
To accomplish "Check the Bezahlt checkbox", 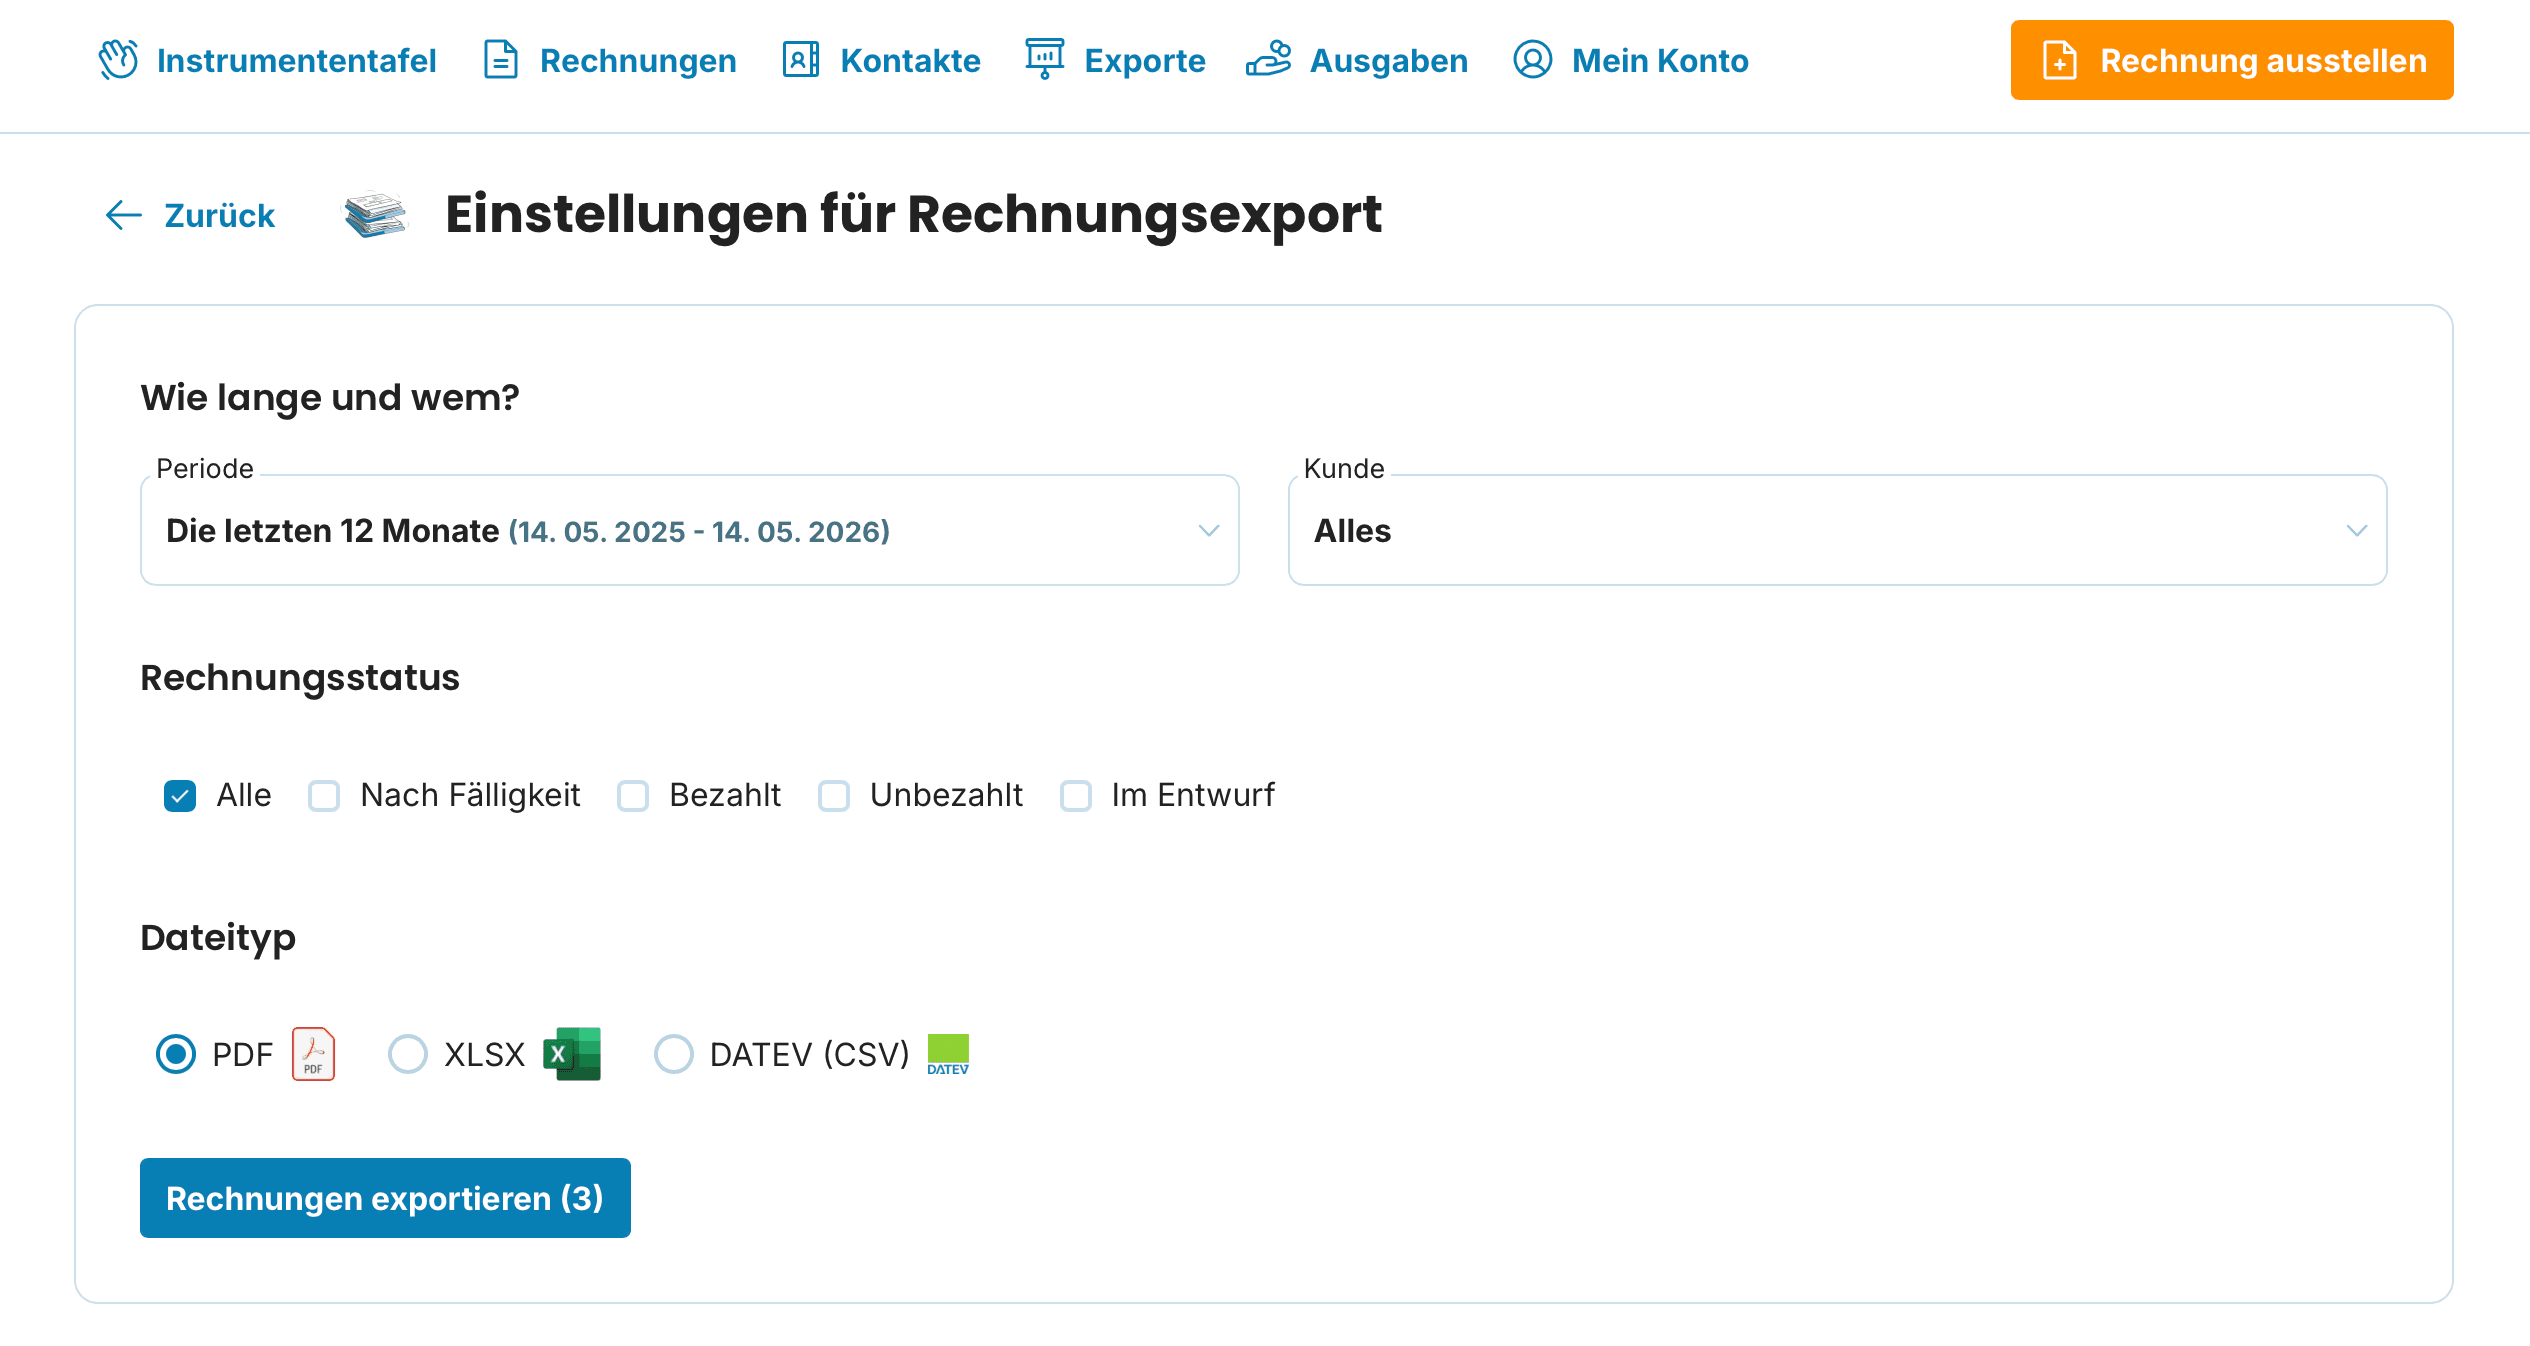I will (x=633, y=796).
